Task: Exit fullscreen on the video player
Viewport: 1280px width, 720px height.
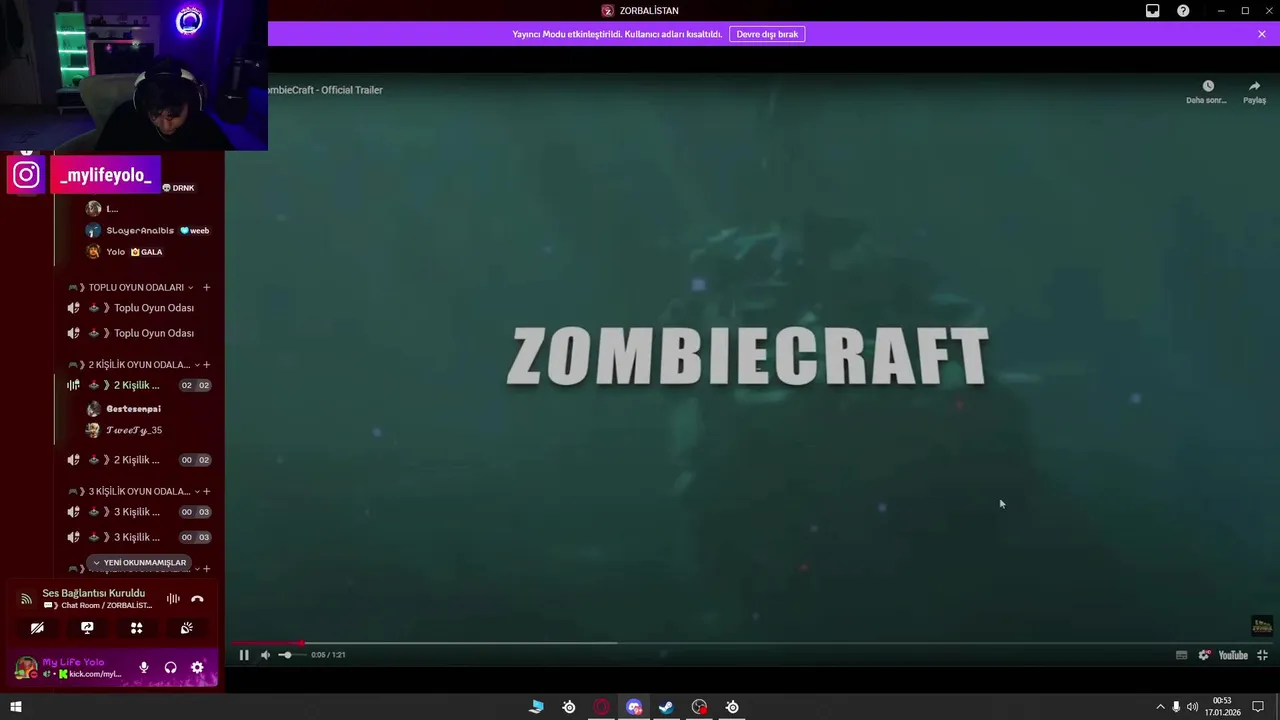Action: 1262,655
